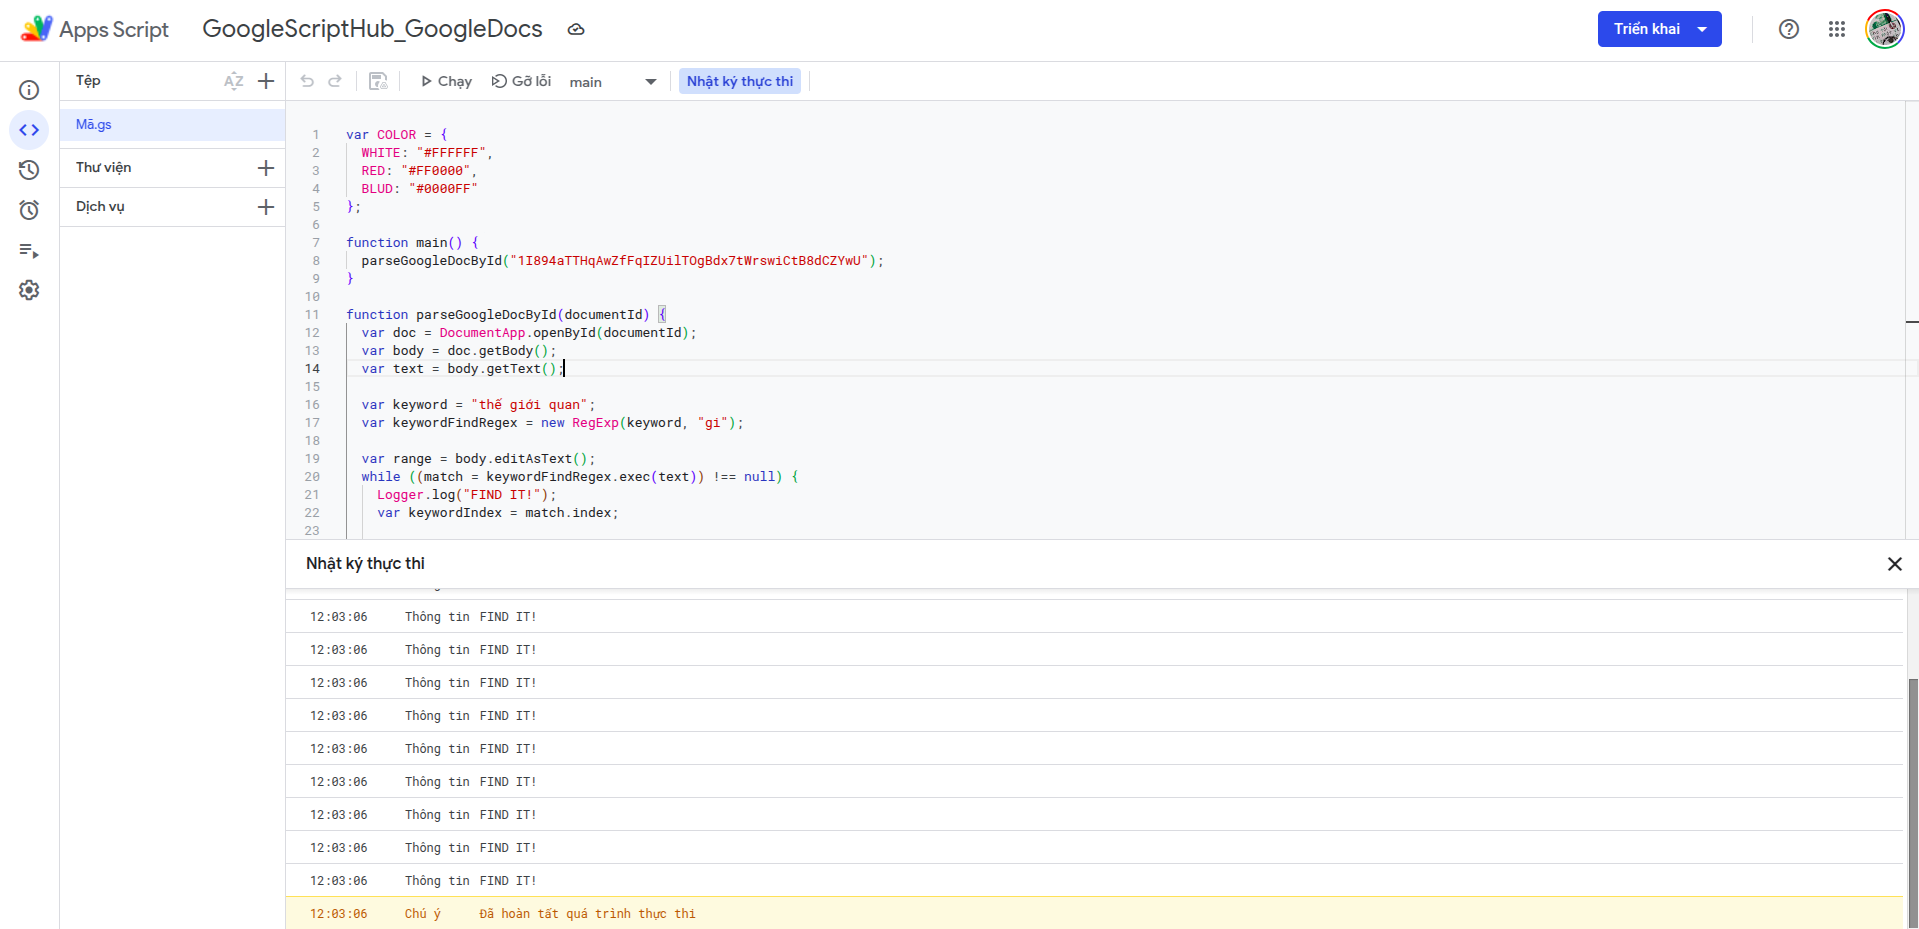Viewport: 1919px width, 929px height.
Task: Open the Triggers alarm clock icon
Action: 29,210
